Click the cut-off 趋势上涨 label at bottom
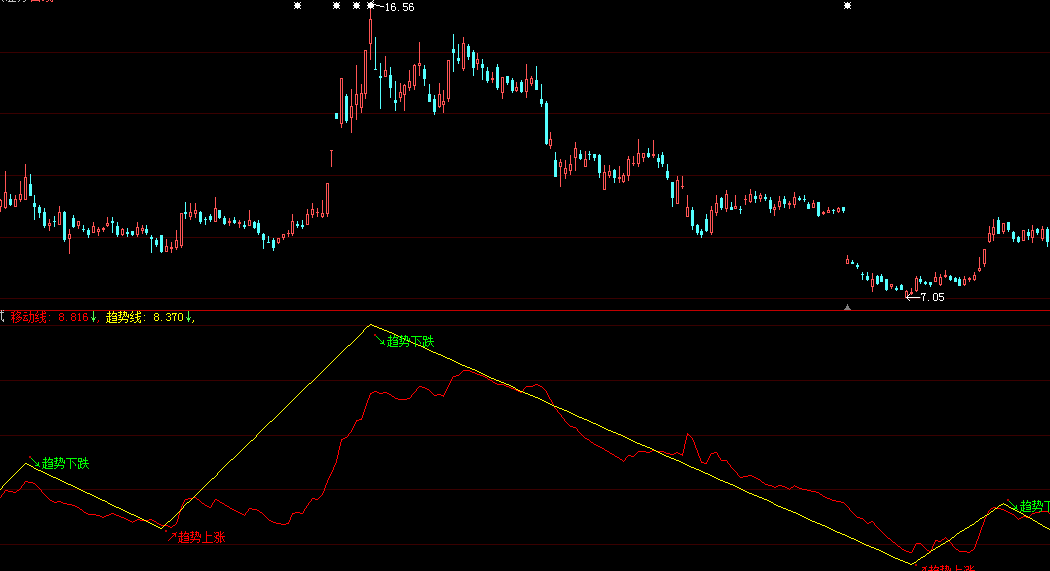The width and height of the screenshot is (1050, 571). 948,567
